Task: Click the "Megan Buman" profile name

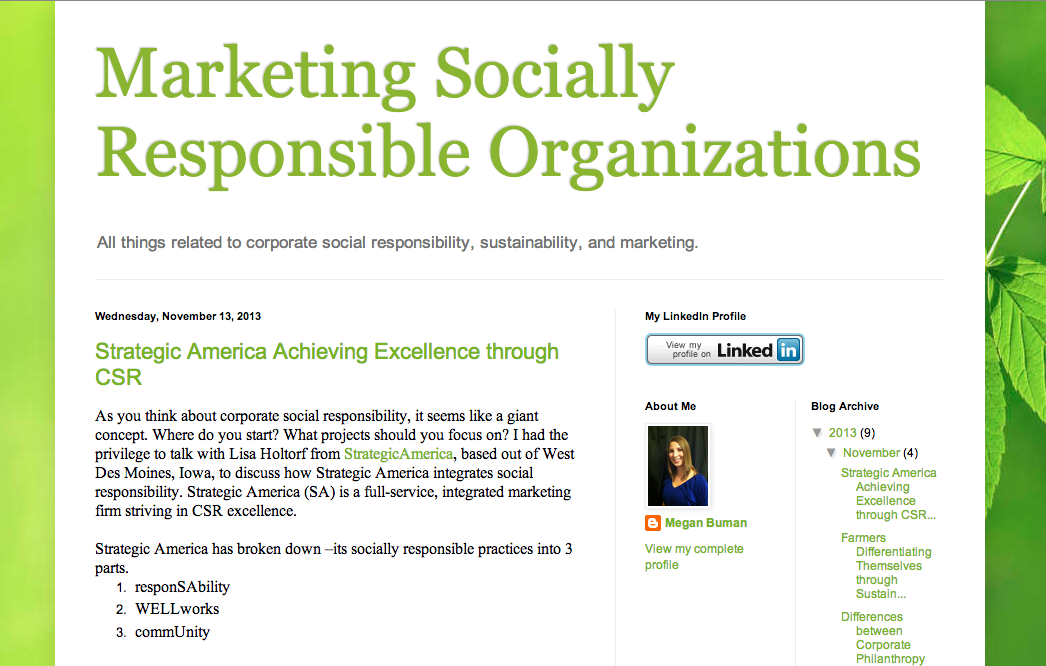Action: [705, 522]
